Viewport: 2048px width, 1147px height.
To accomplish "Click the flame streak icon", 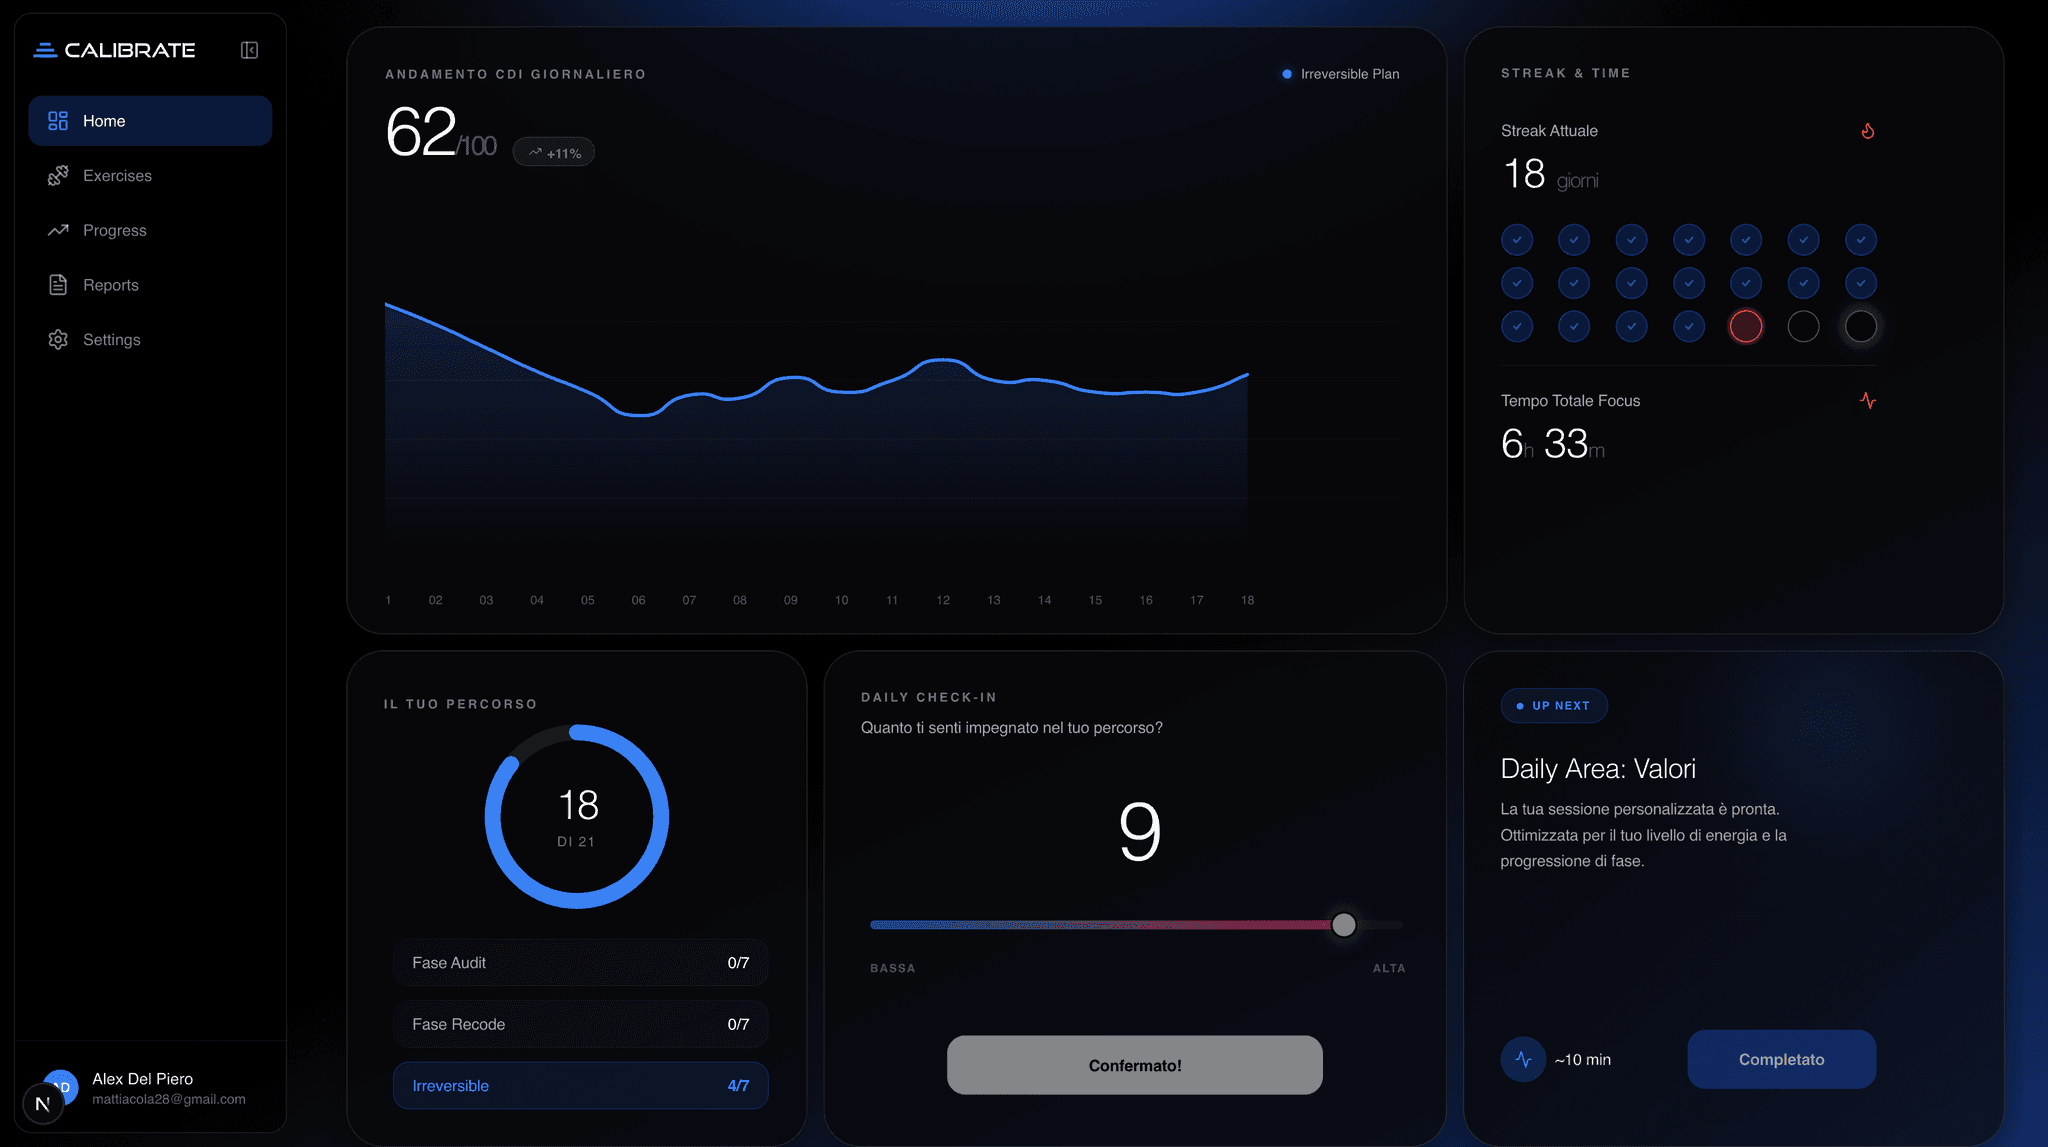I will [1868, 130].
